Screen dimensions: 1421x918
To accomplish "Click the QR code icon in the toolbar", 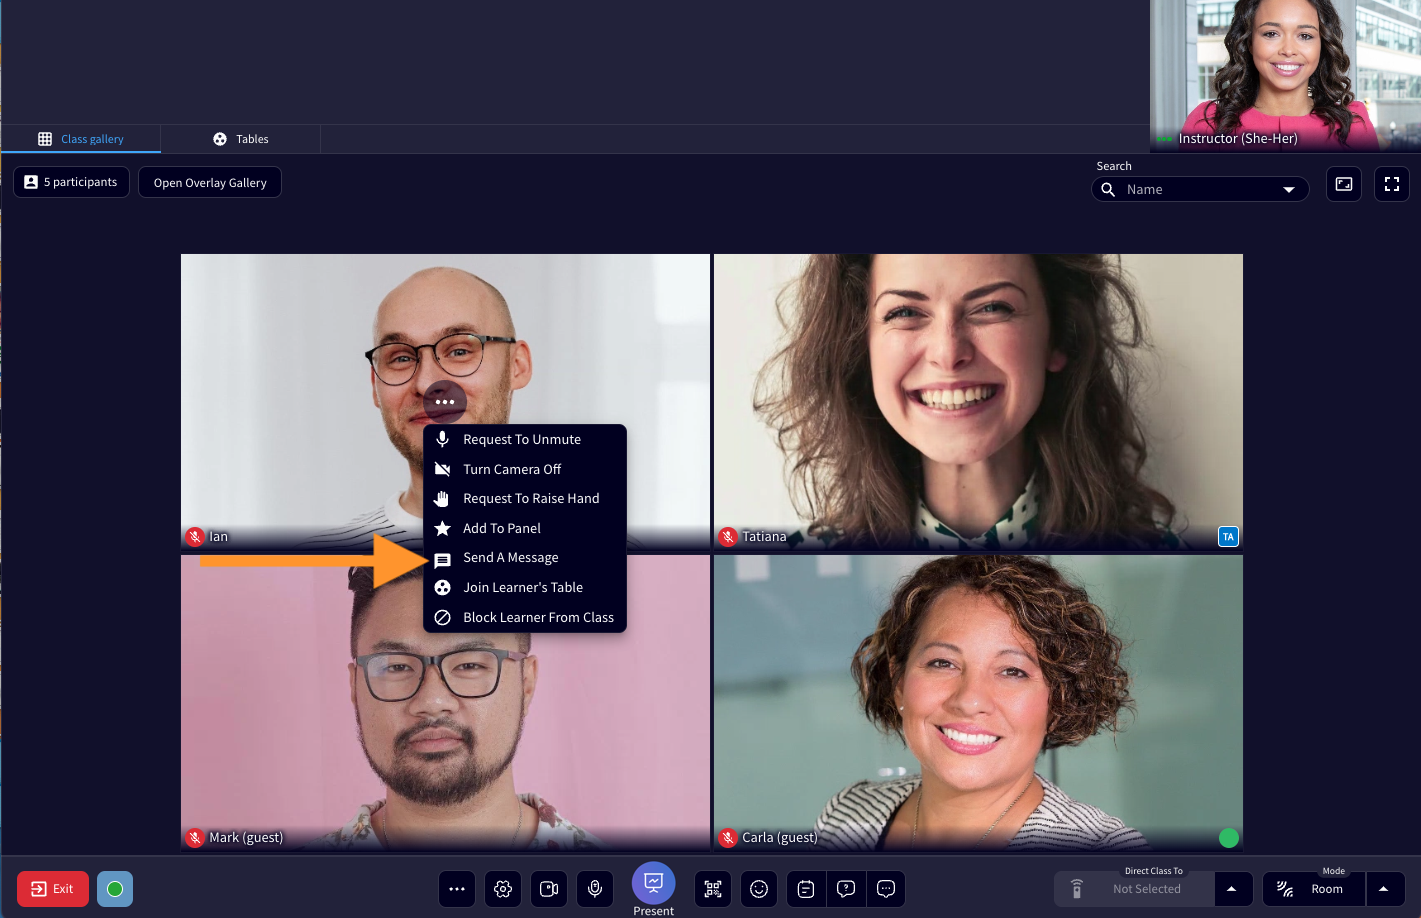I will point(712,888).
